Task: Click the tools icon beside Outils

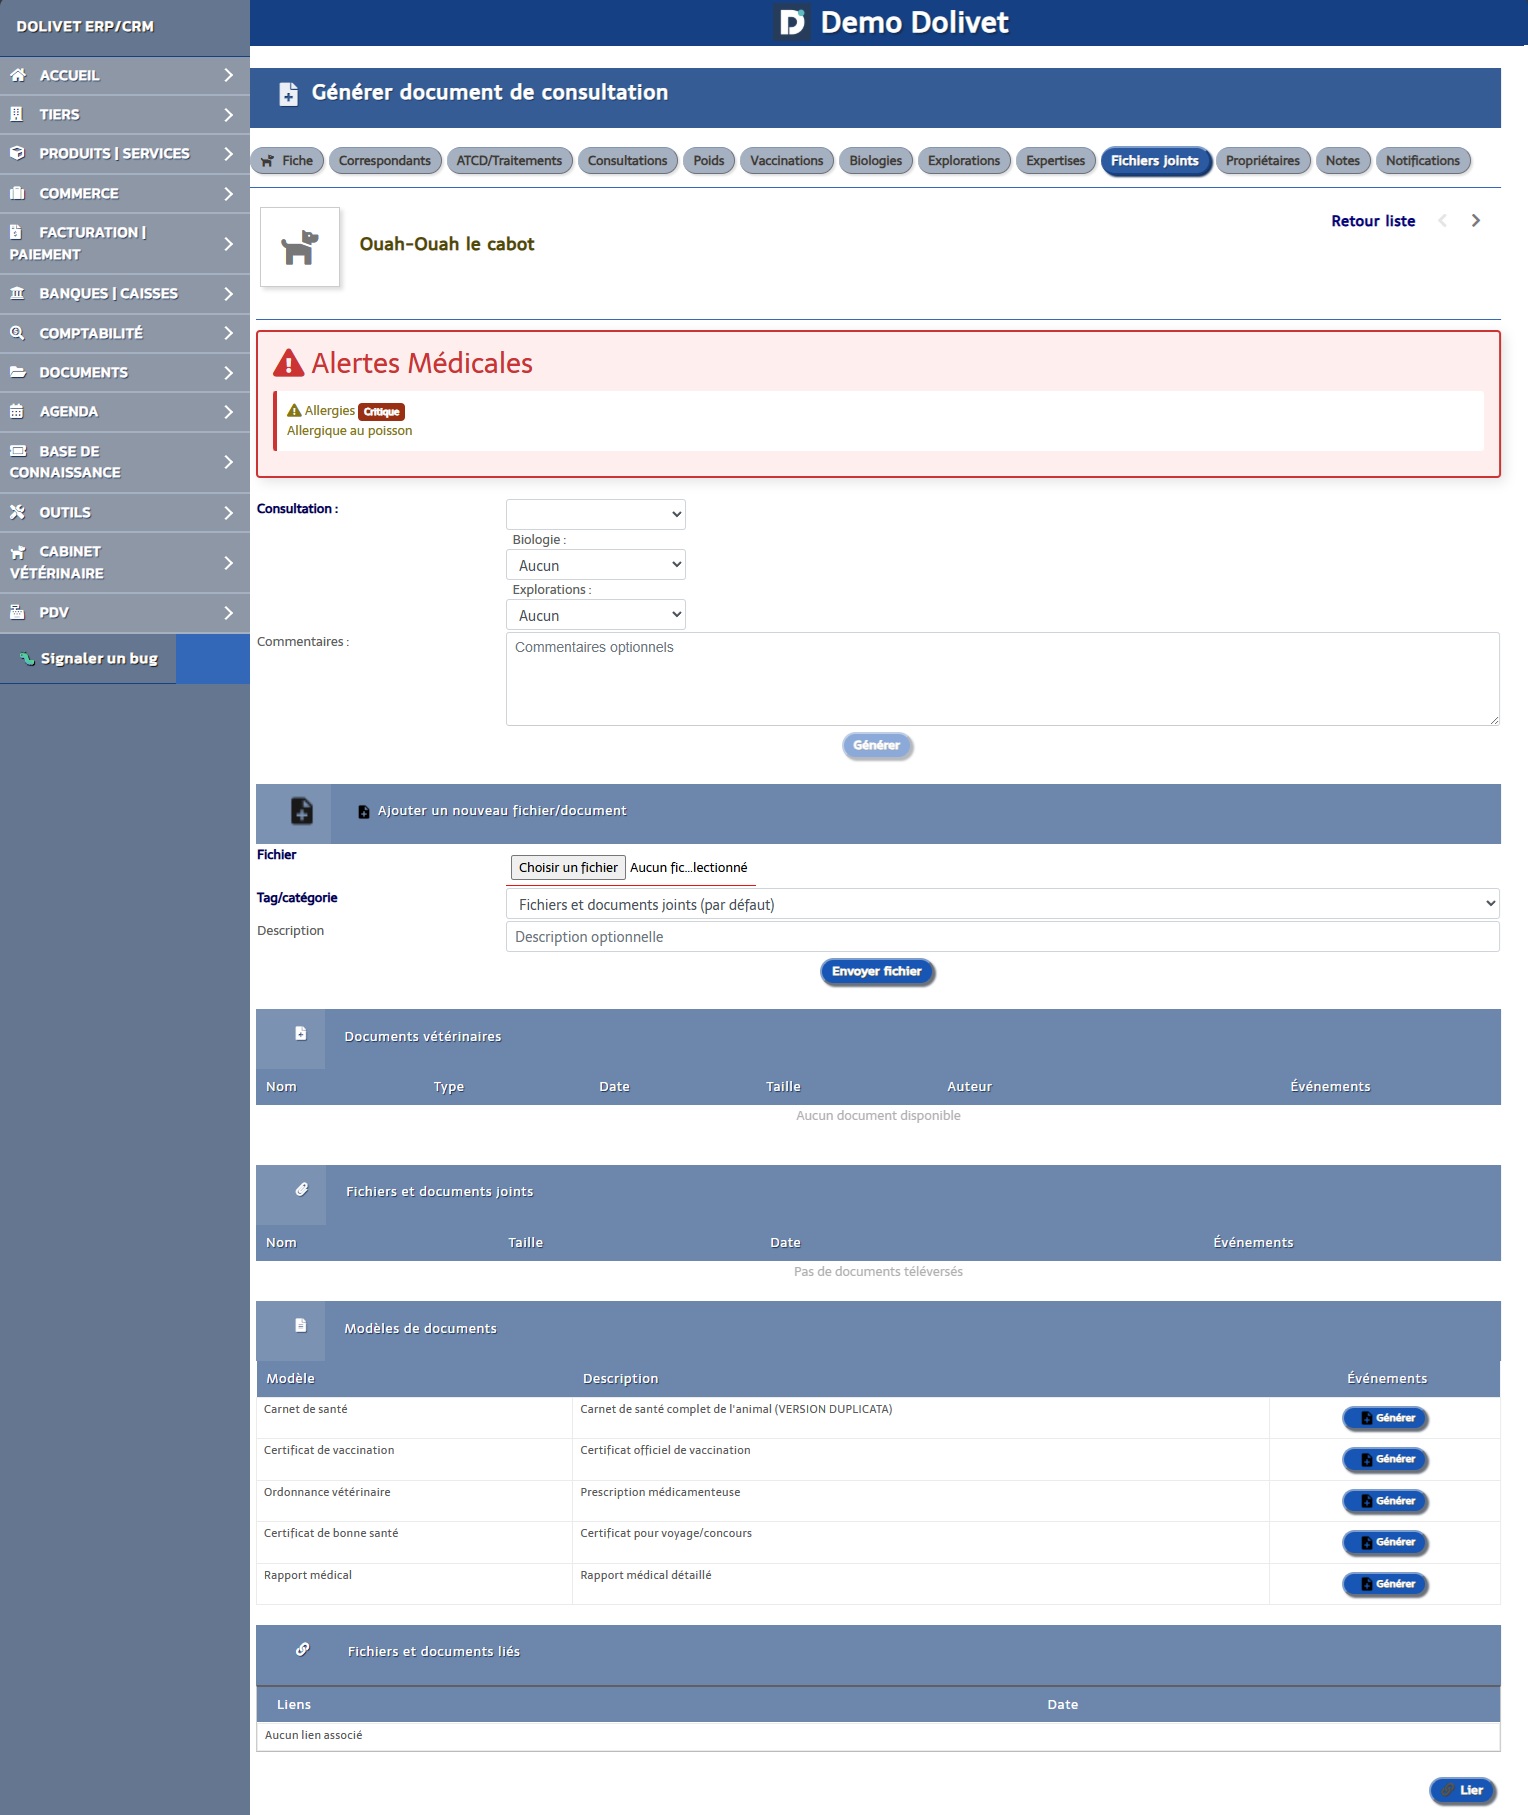Action: pos(17,512)
